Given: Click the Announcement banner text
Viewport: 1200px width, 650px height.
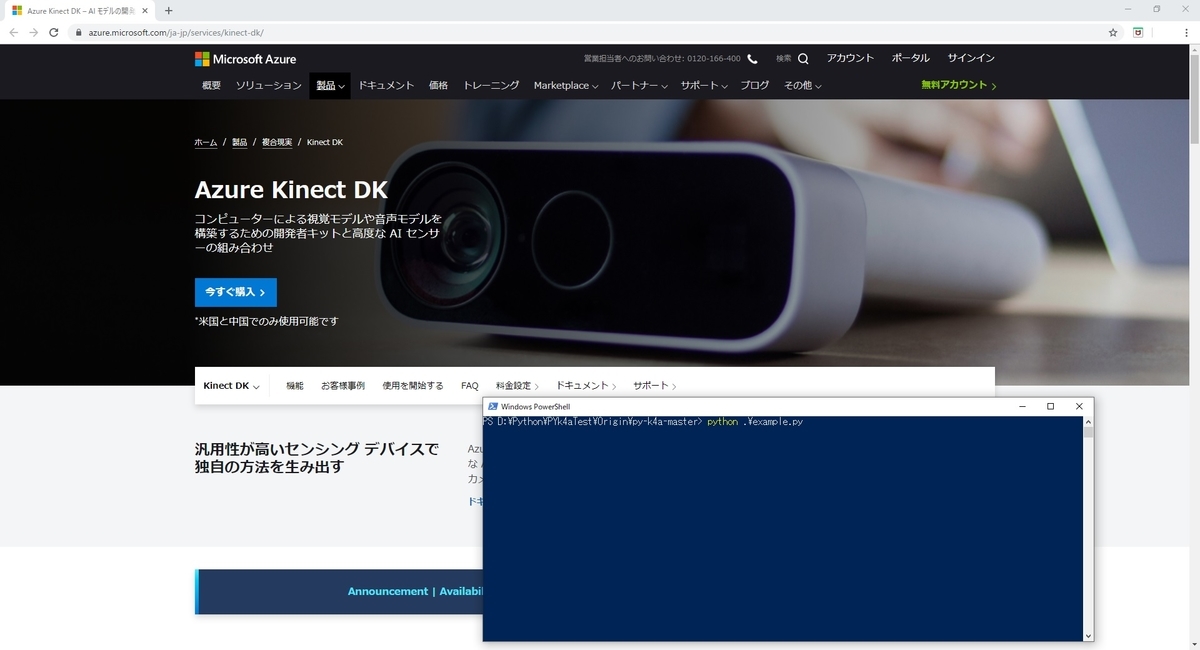Looking at the screenshot, I should click(416, 592).
